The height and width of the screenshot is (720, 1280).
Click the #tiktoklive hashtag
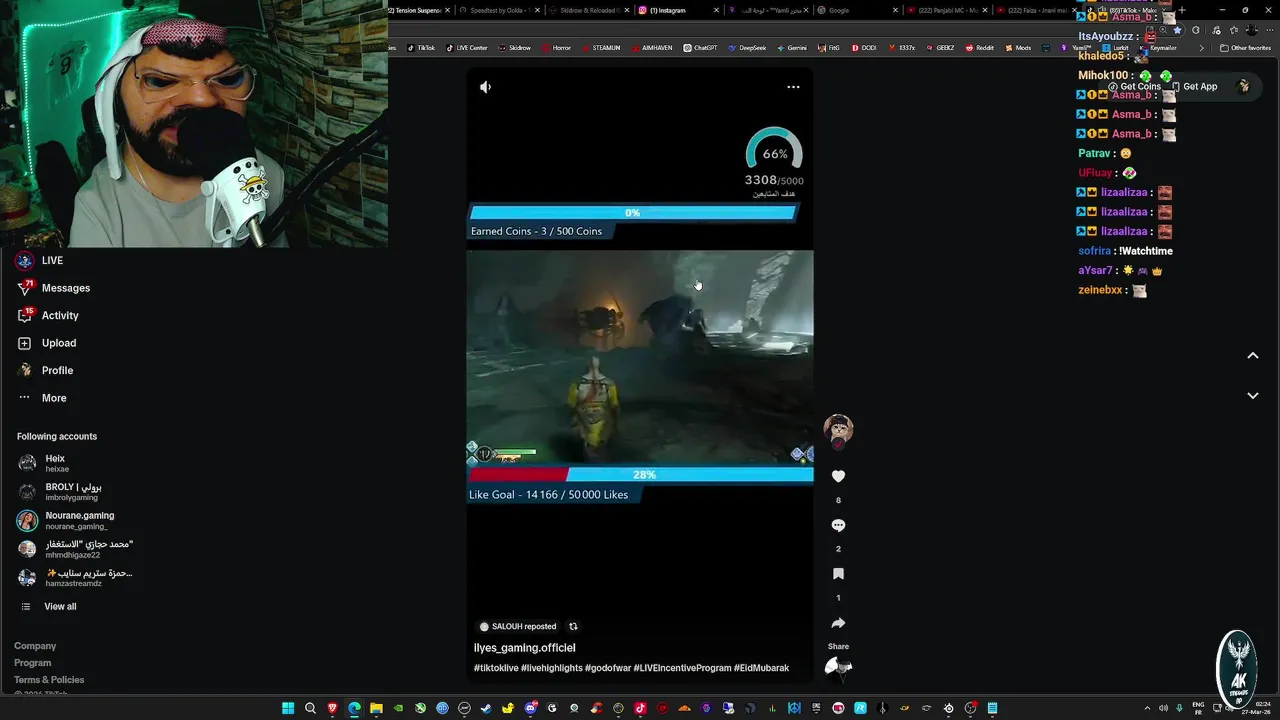click(496, 668)
